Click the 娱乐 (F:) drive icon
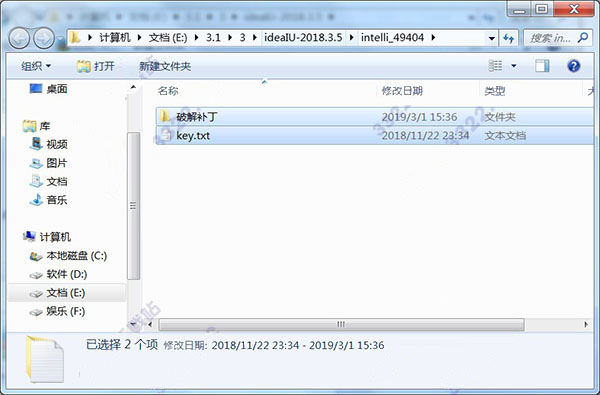Image resolution: width=600 pixels, height=395 pixels. (36, 312)
